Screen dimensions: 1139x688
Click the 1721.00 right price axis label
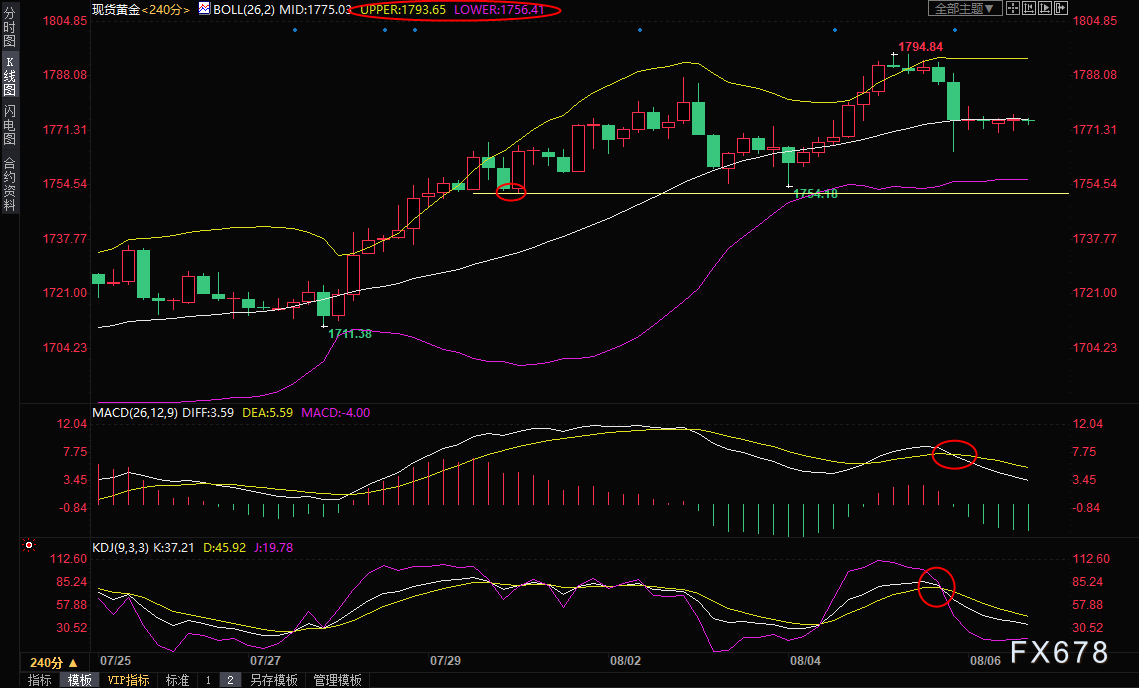pos(1095,293)
